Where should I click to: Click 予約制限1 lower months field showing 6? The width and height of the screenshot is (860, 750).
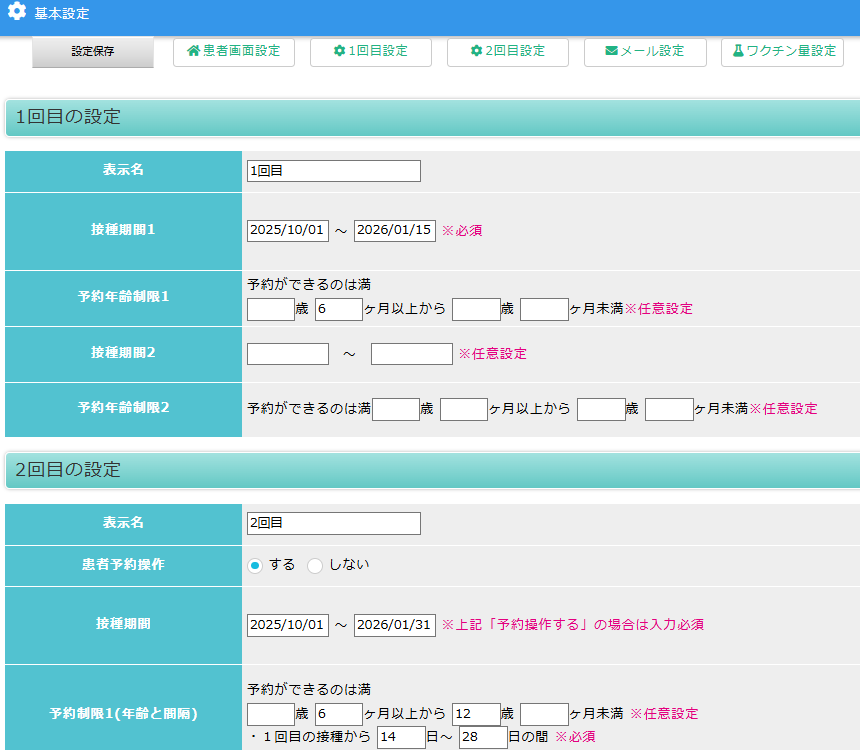click(339, 714)
